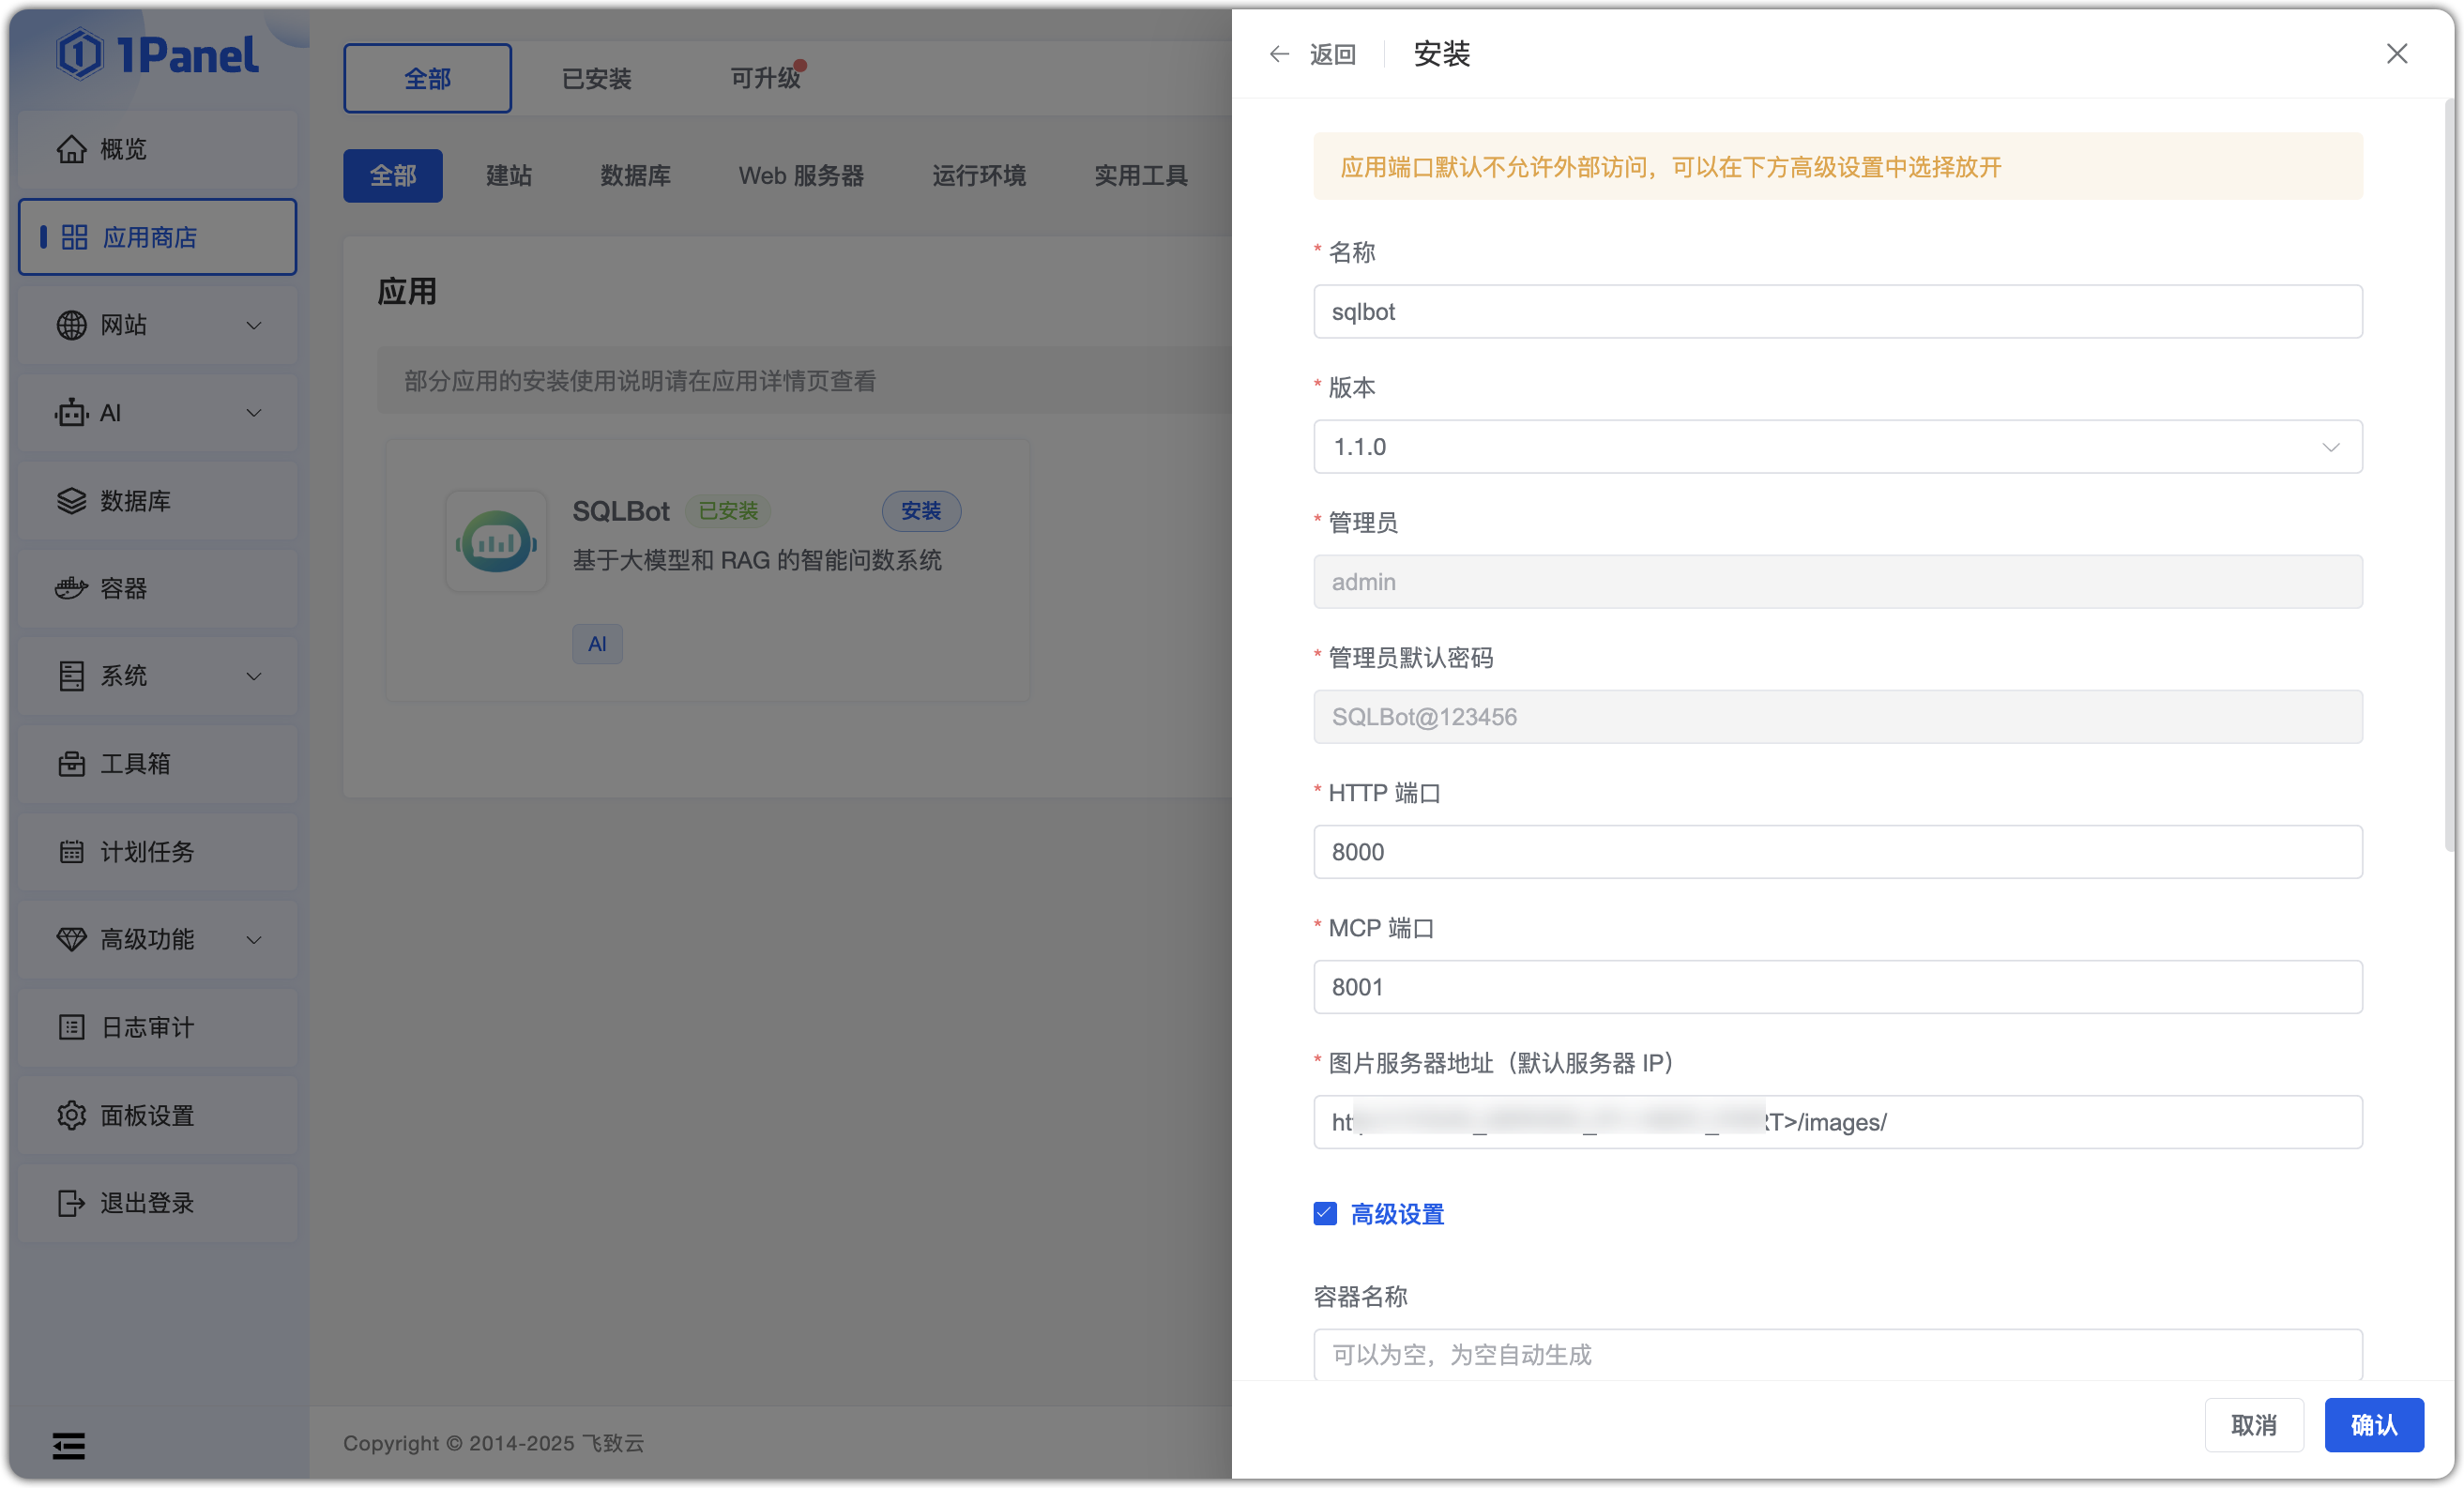Select the Web 服务器 category tab

tap(801, 175)
